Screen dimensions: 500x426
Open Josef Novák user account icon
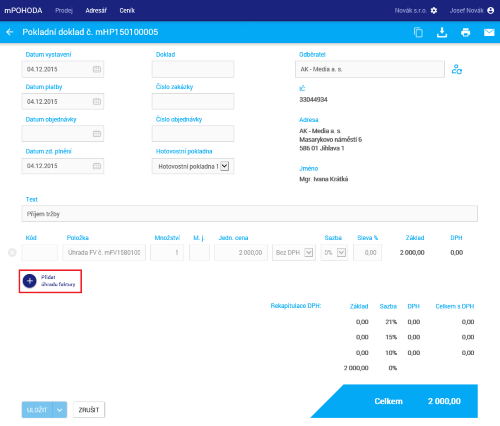click(x=490, y=10)
